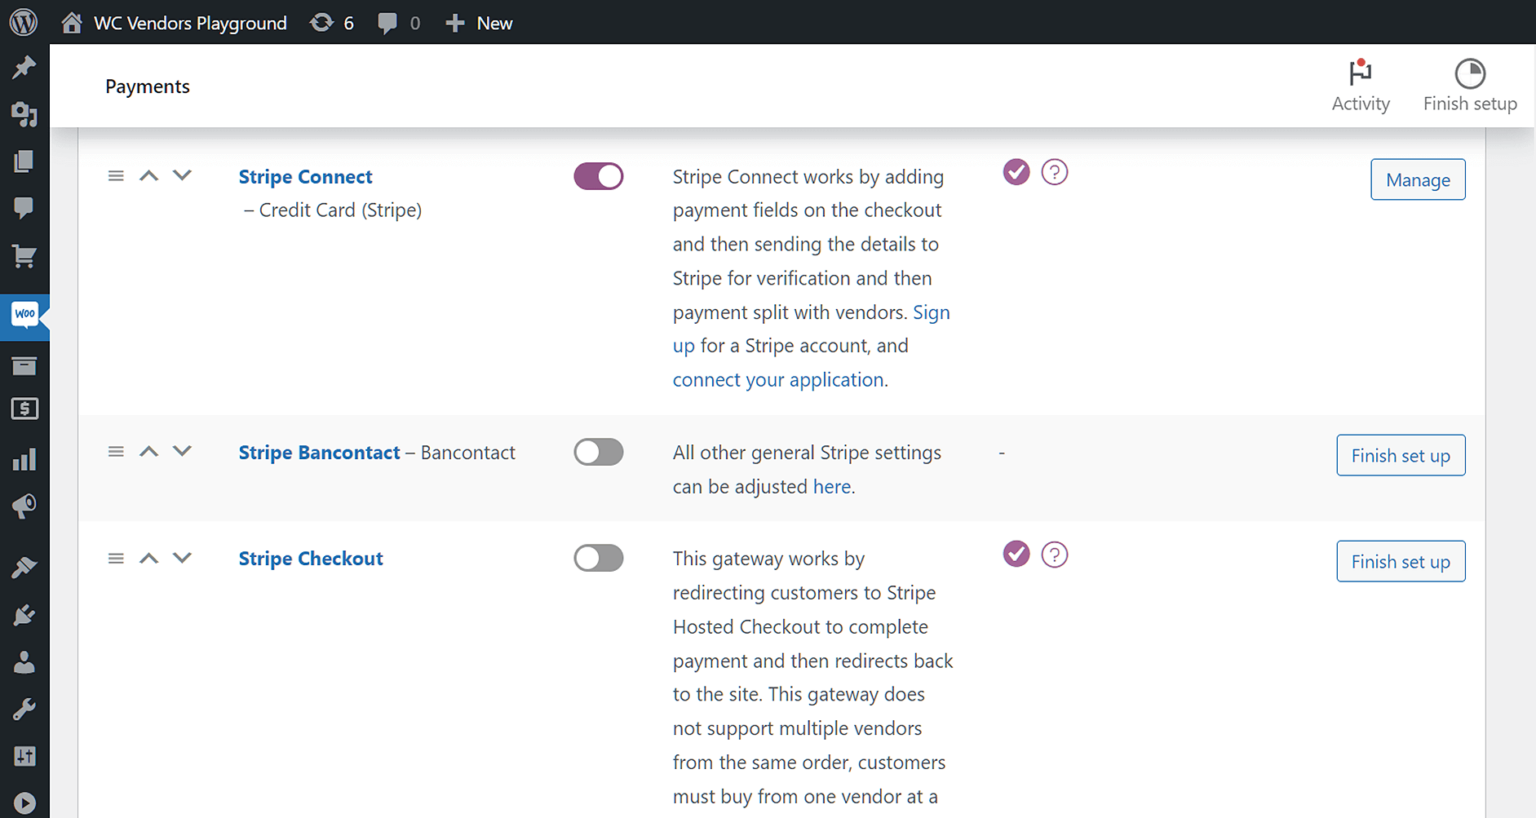Move Stripe Checkout down with chevron arrow

(182, 558)
